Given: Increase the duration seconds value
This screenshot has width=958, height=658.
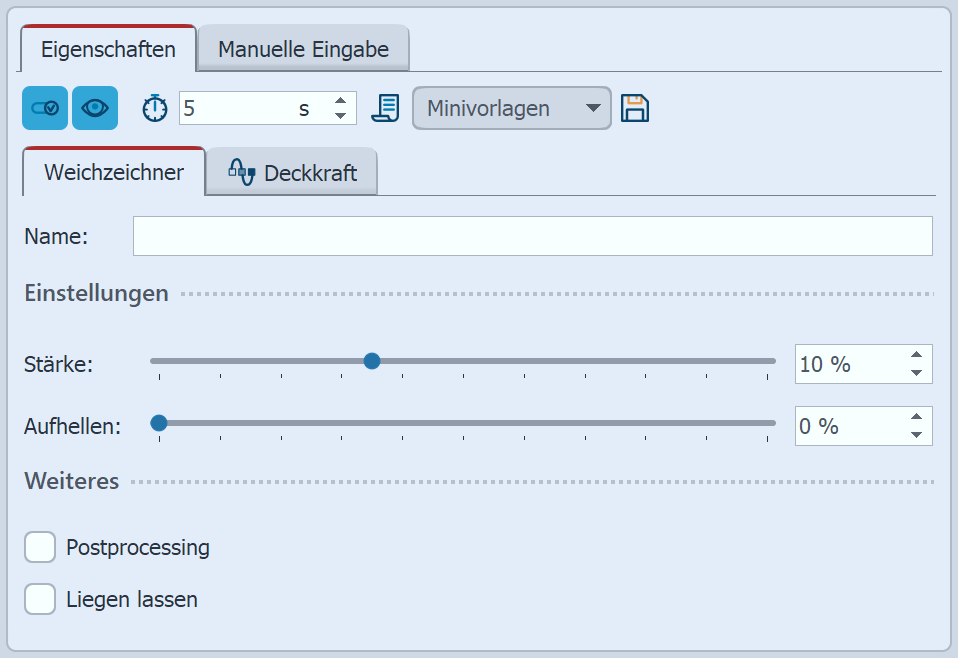Looking at the screenshot, I should (340, 100).
